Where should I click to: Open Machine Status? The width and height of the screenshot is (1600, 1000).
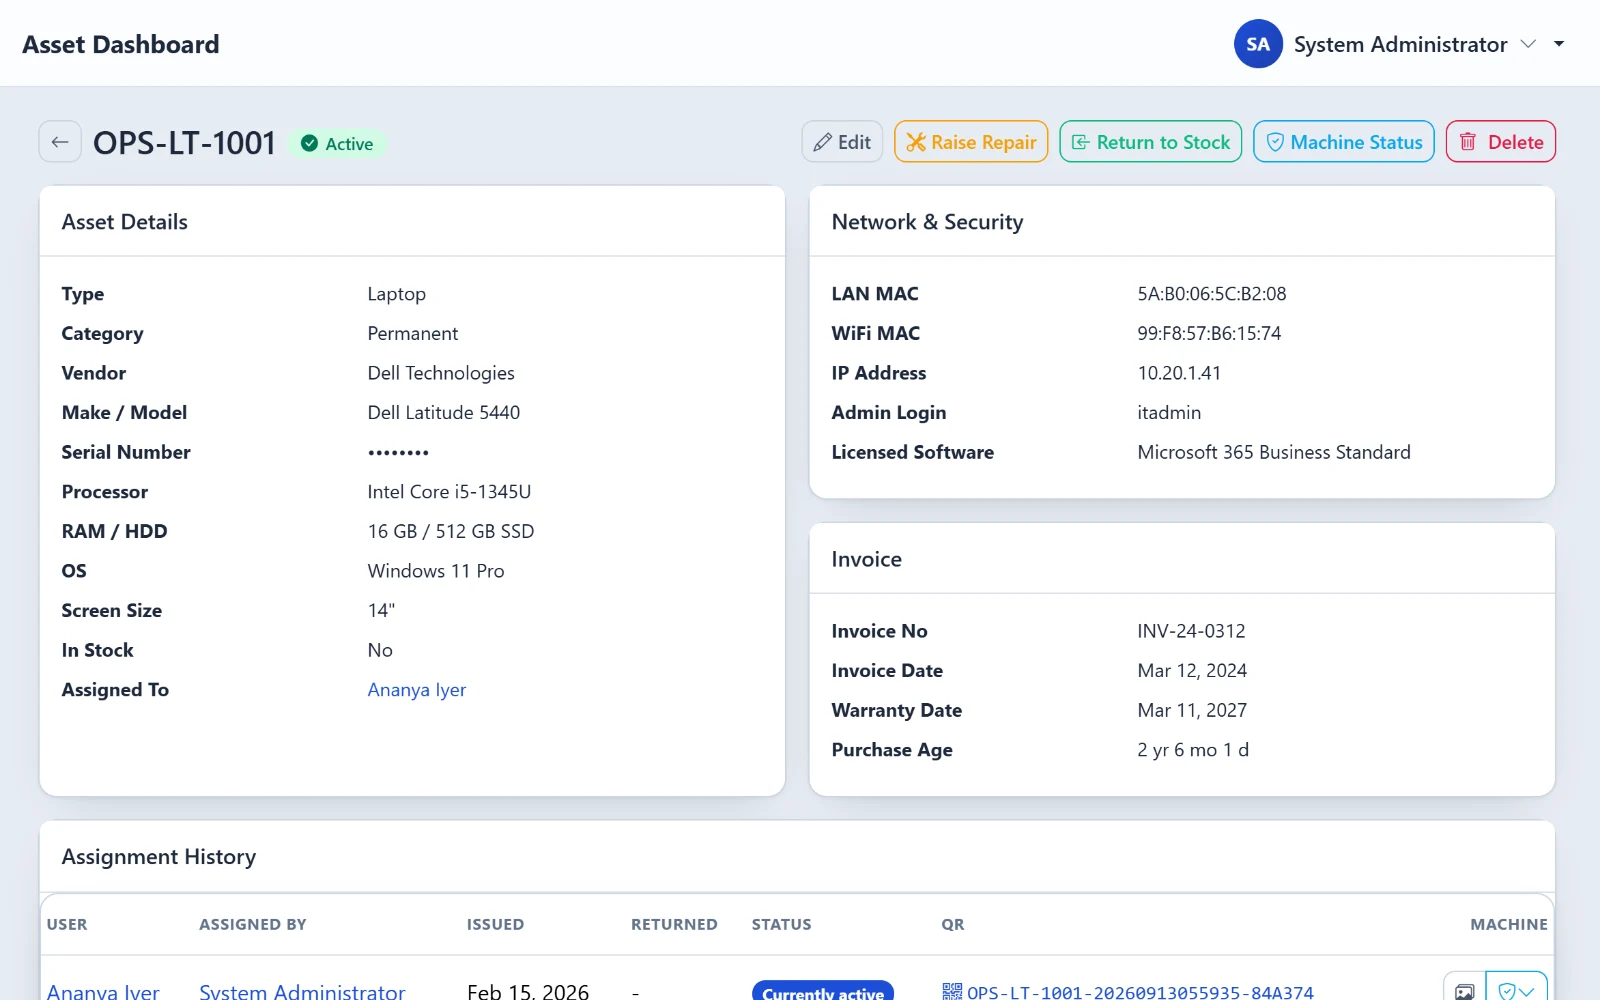tap(1344, 142)
